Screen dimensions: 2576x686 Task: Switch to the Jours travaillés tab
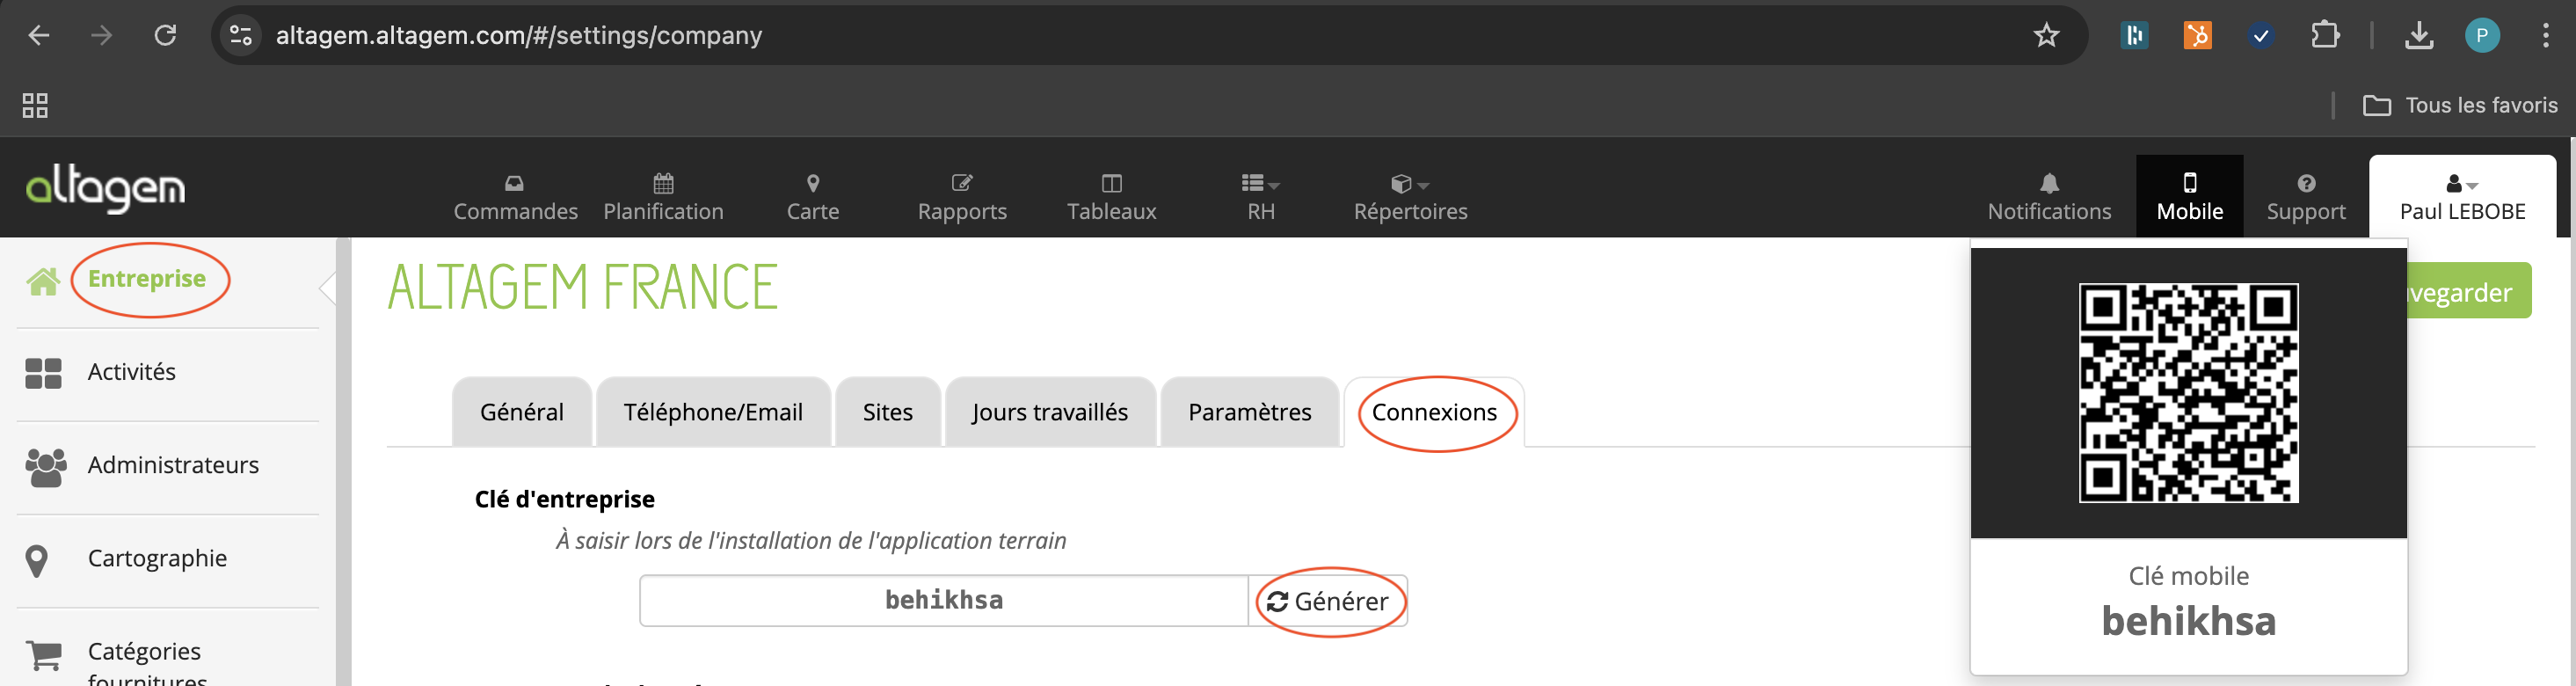pos(1050,412)
